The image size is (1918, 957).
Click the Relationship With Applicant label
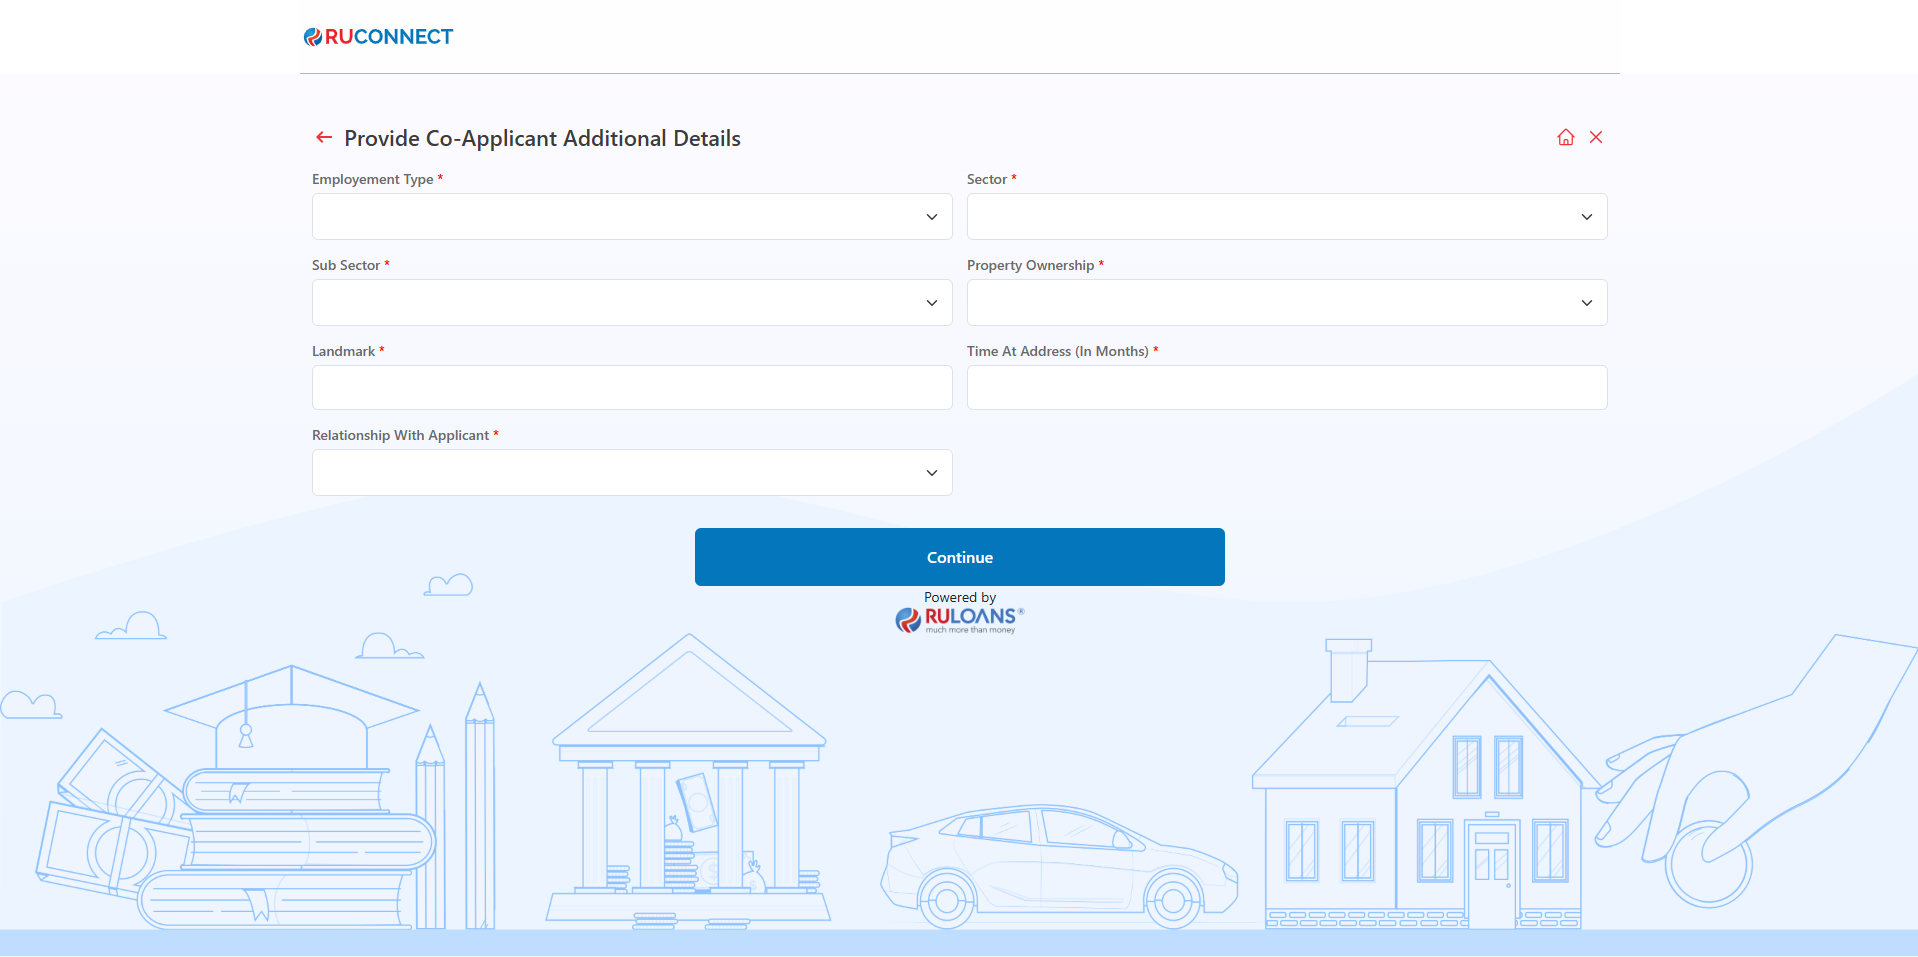tap(400, 435)
